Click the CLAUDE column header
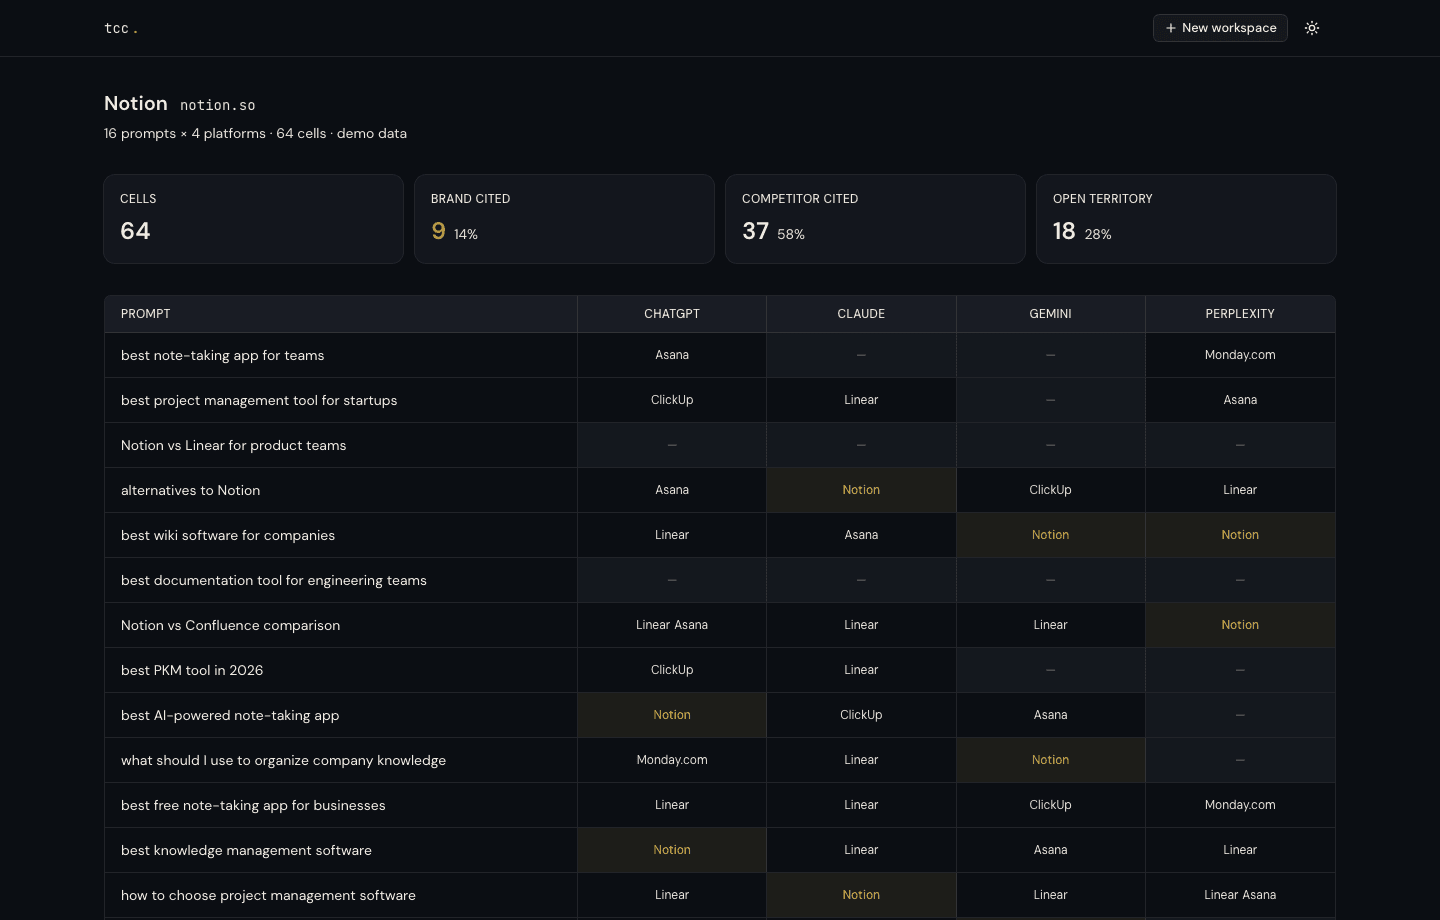 click(x=861, y=314)
